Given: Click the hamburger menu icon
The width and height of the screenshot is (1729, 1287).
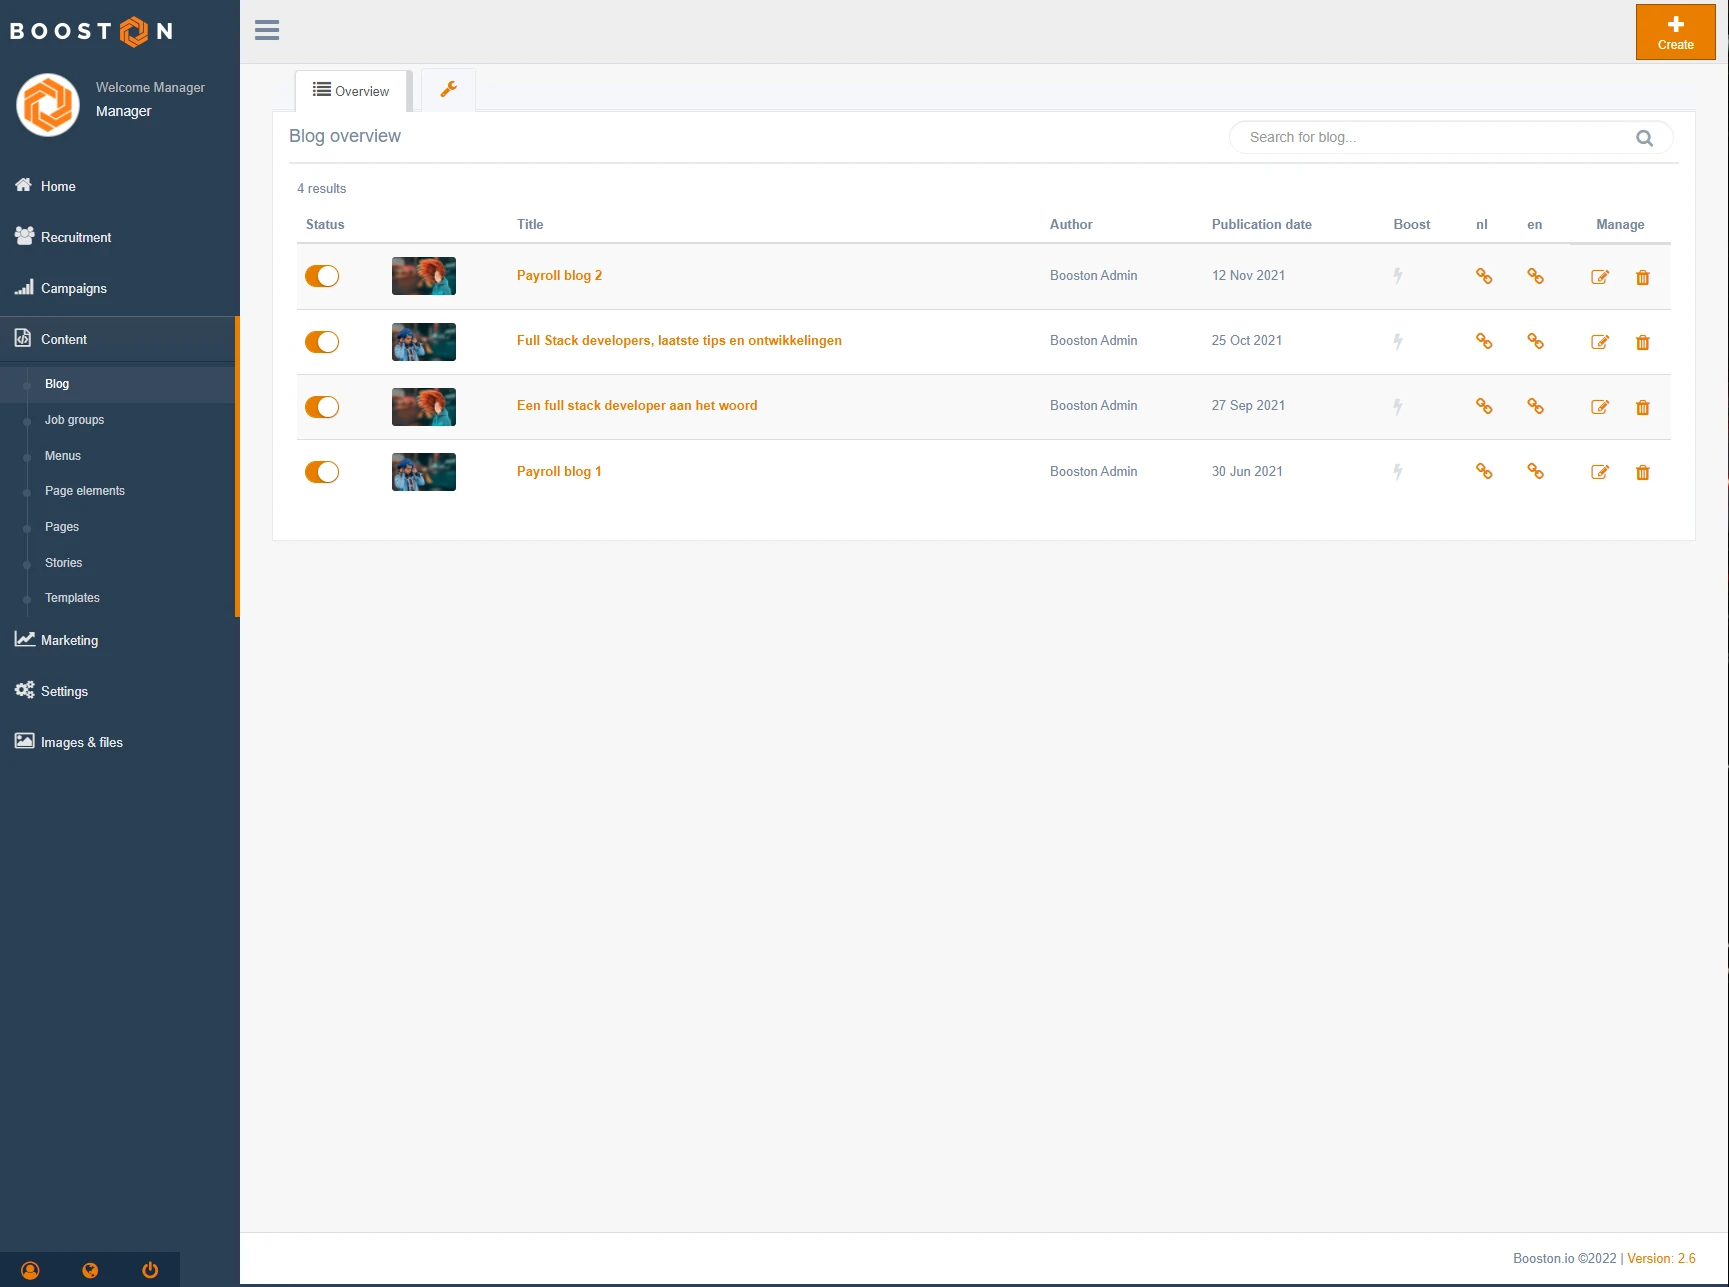Looking at the screenshot, I should pos(267,30).
